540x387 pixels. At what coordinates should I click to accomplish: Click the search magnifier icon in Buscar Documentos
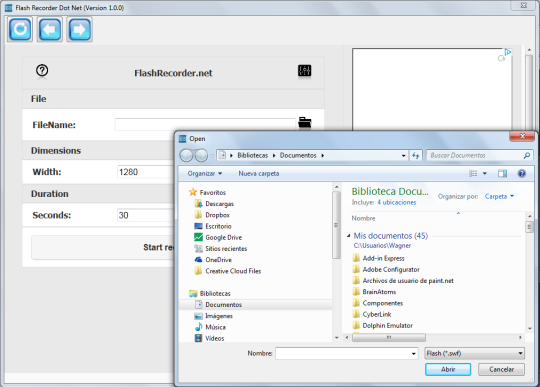[x=527, y=156]
